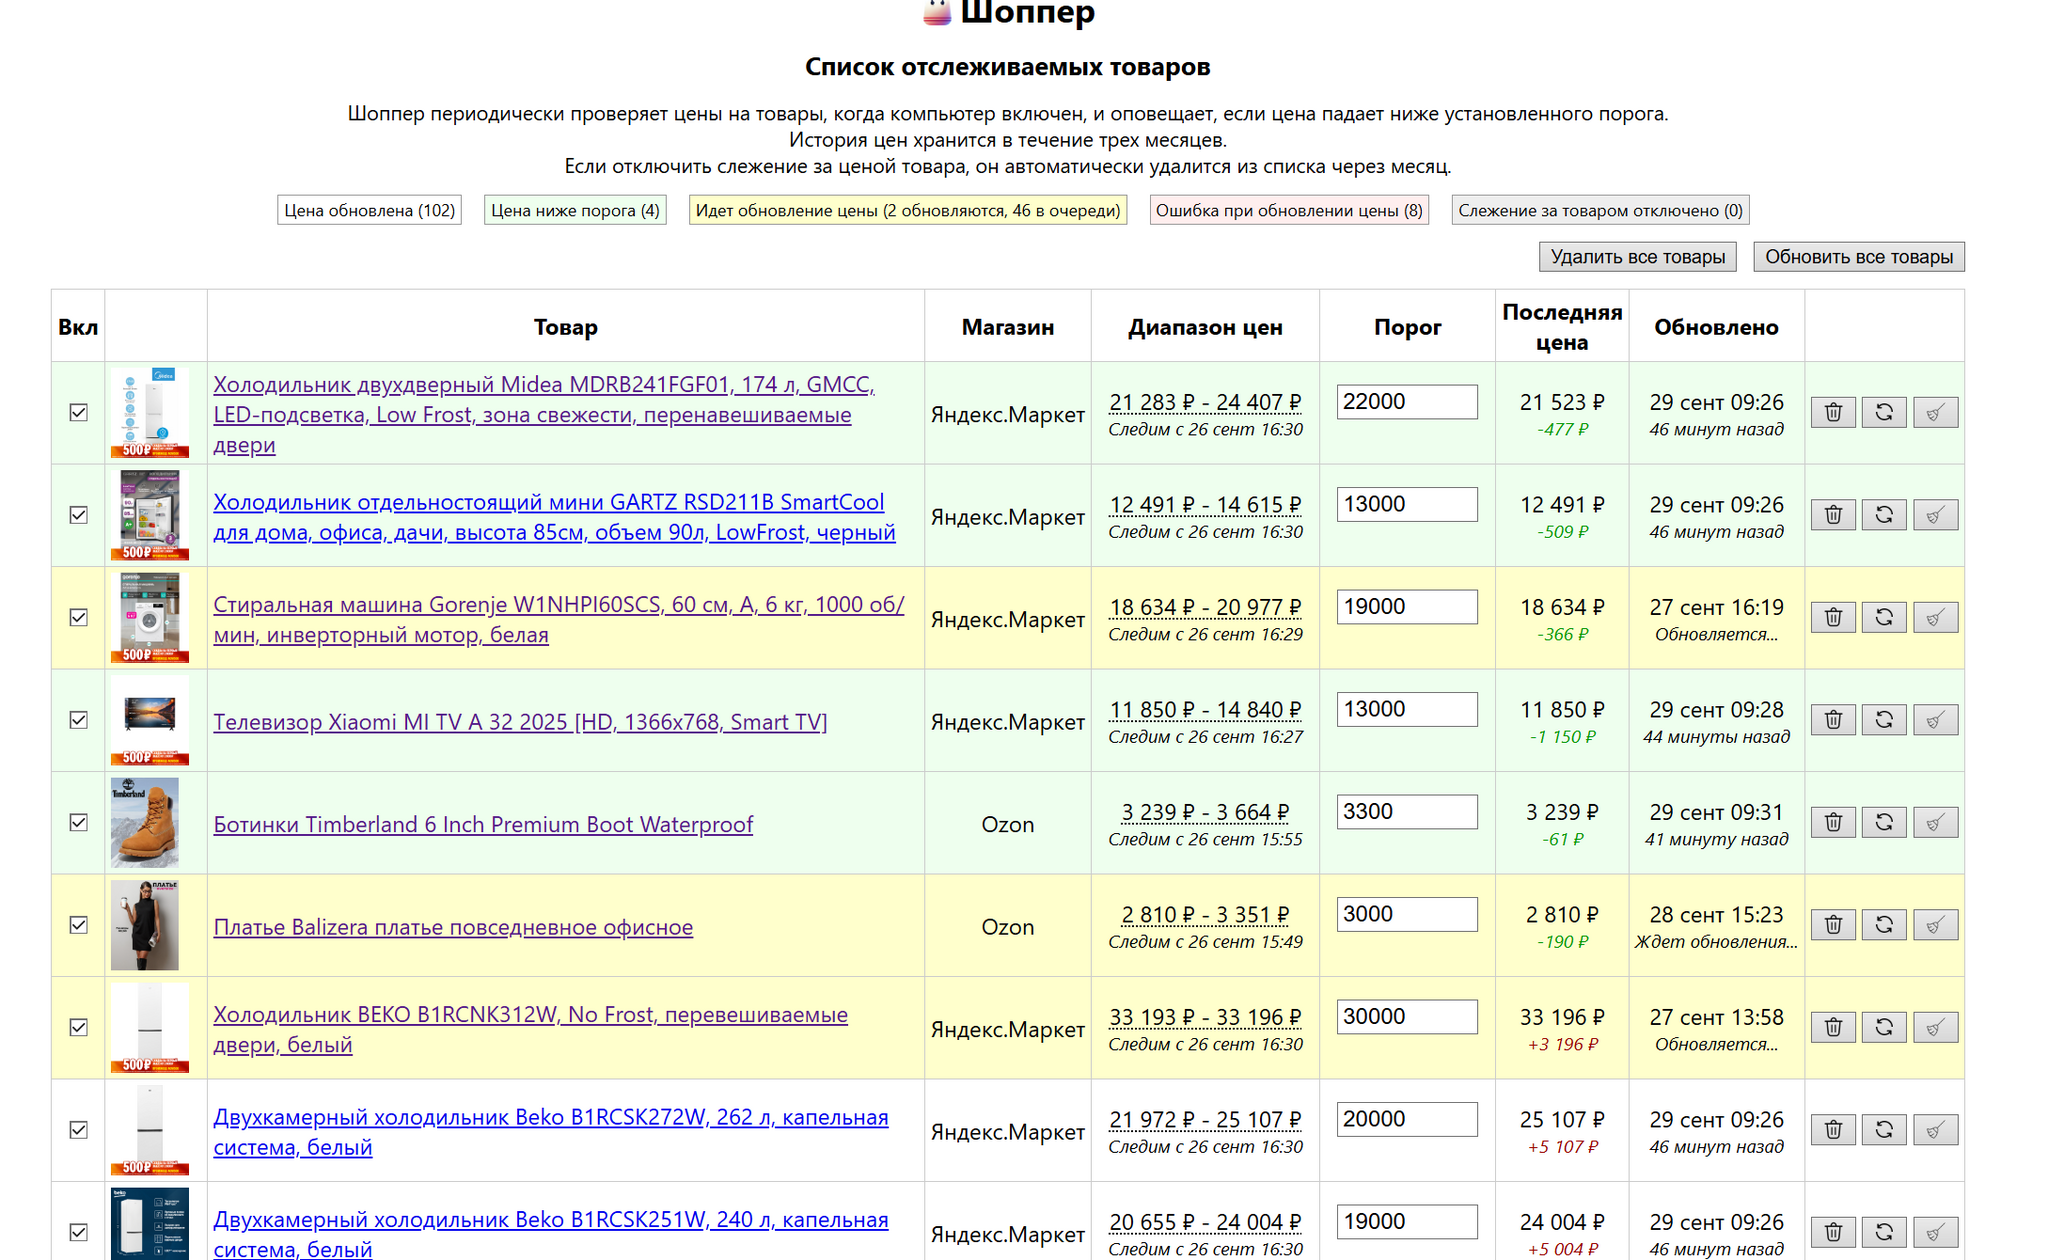Viewport: 2048px width, 1260px height.
Task: Refresh price for BEKO B1RCNK312W refrigerator
Action: [x=1883, y=1027]
